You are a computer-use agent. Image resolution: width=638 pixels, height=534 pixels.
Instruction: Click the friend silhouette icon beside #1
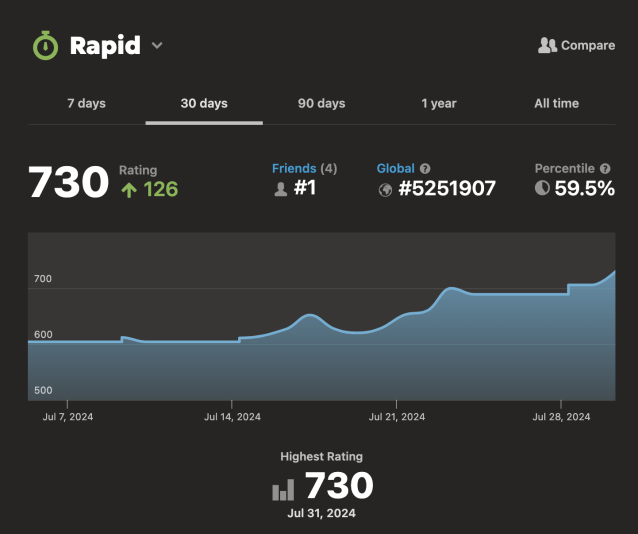tap(281, 189)
